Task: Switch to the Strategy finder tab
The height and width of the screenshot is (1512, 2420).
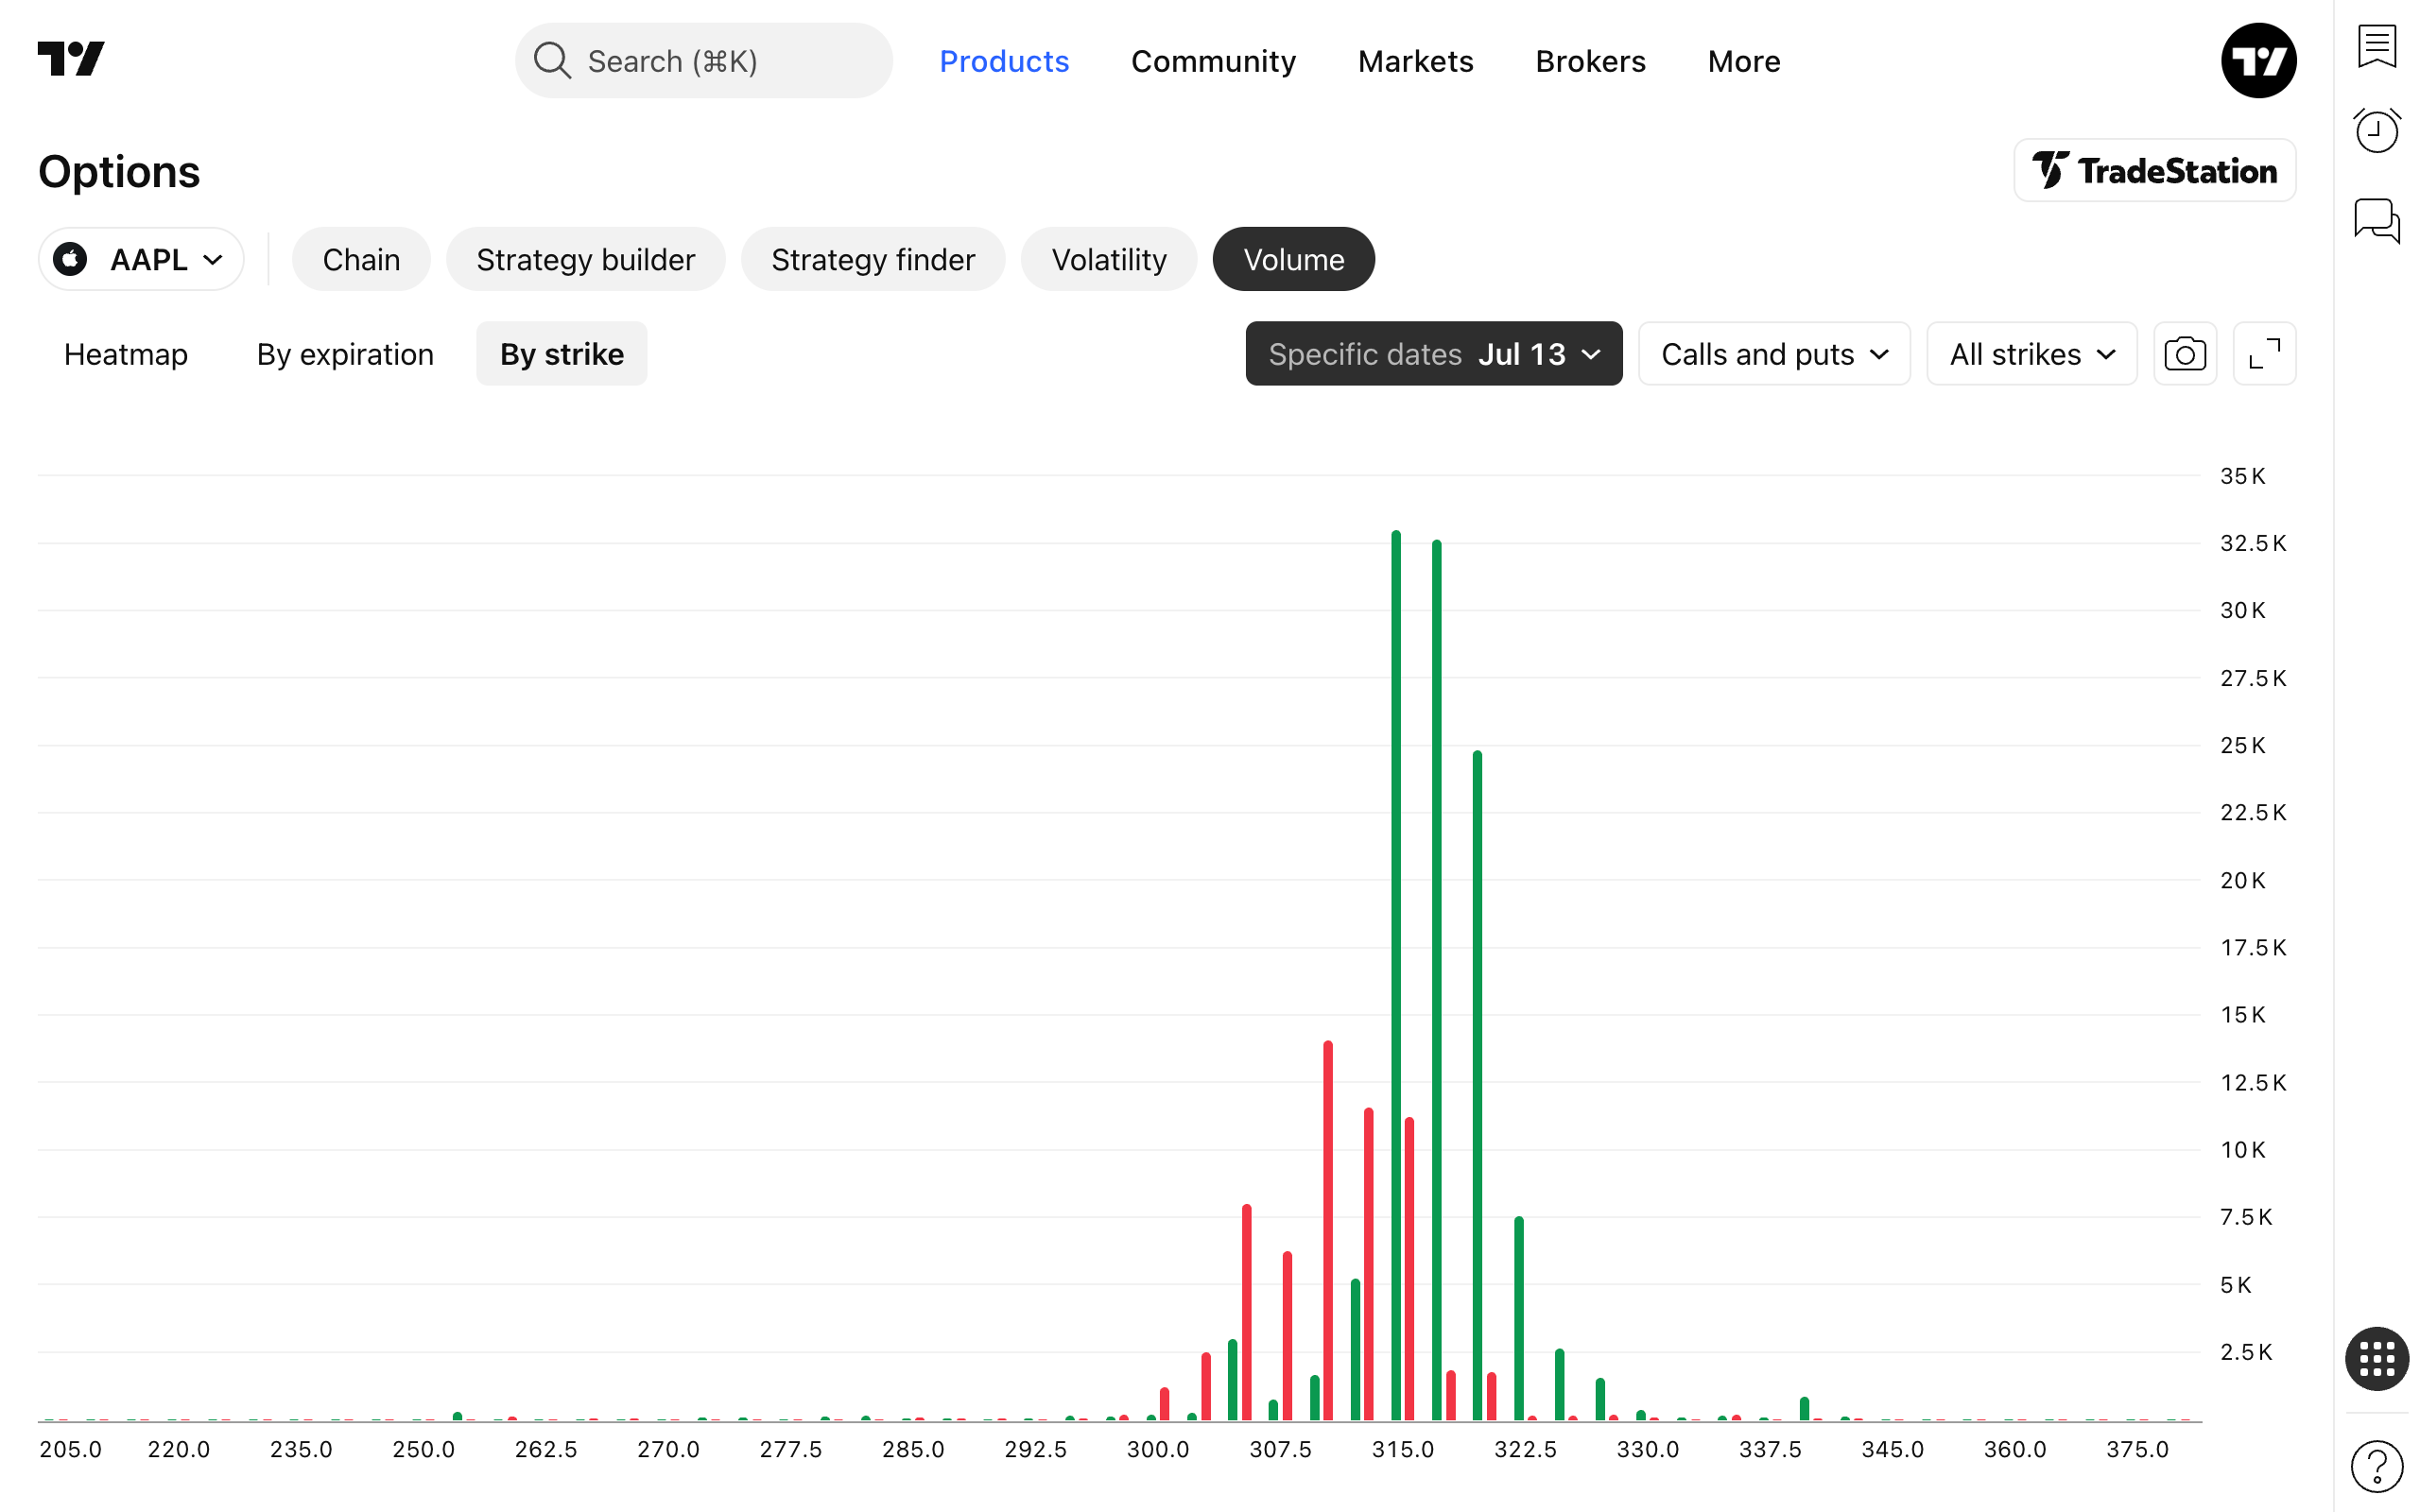Action: point(872,259)
